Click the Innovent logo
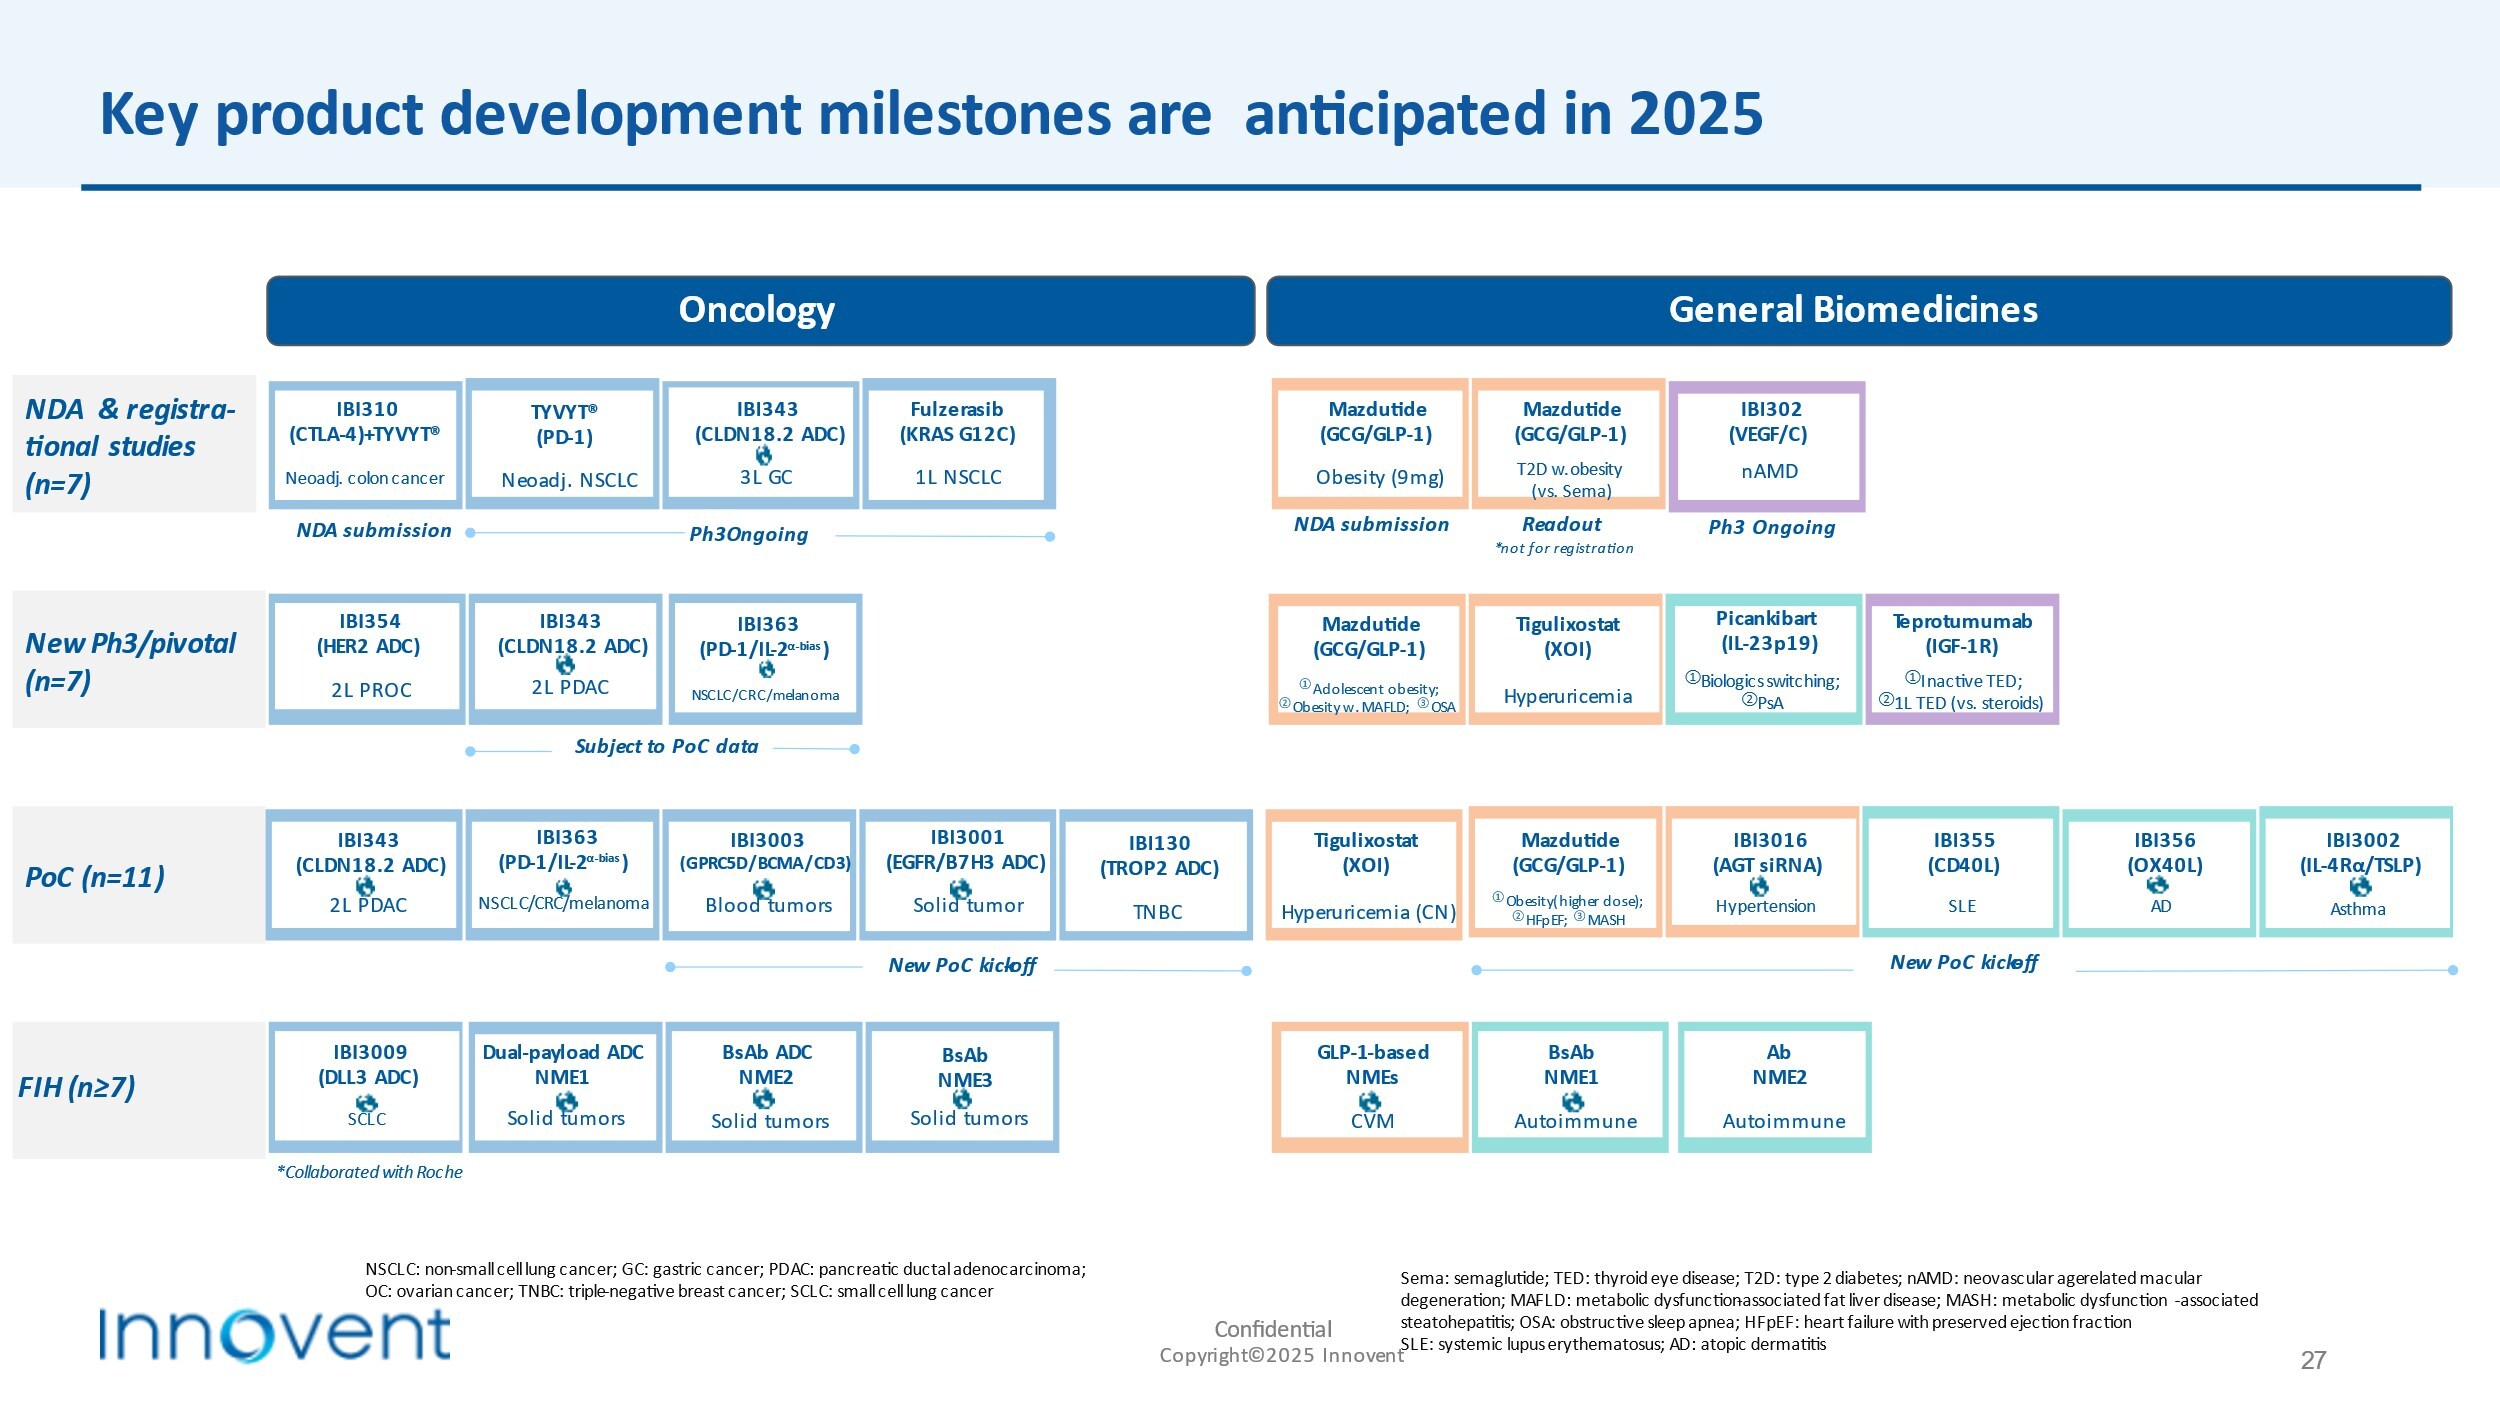Image resolution: width=2500 pixels, height=1406 pixels. (x=274, y=1333)
